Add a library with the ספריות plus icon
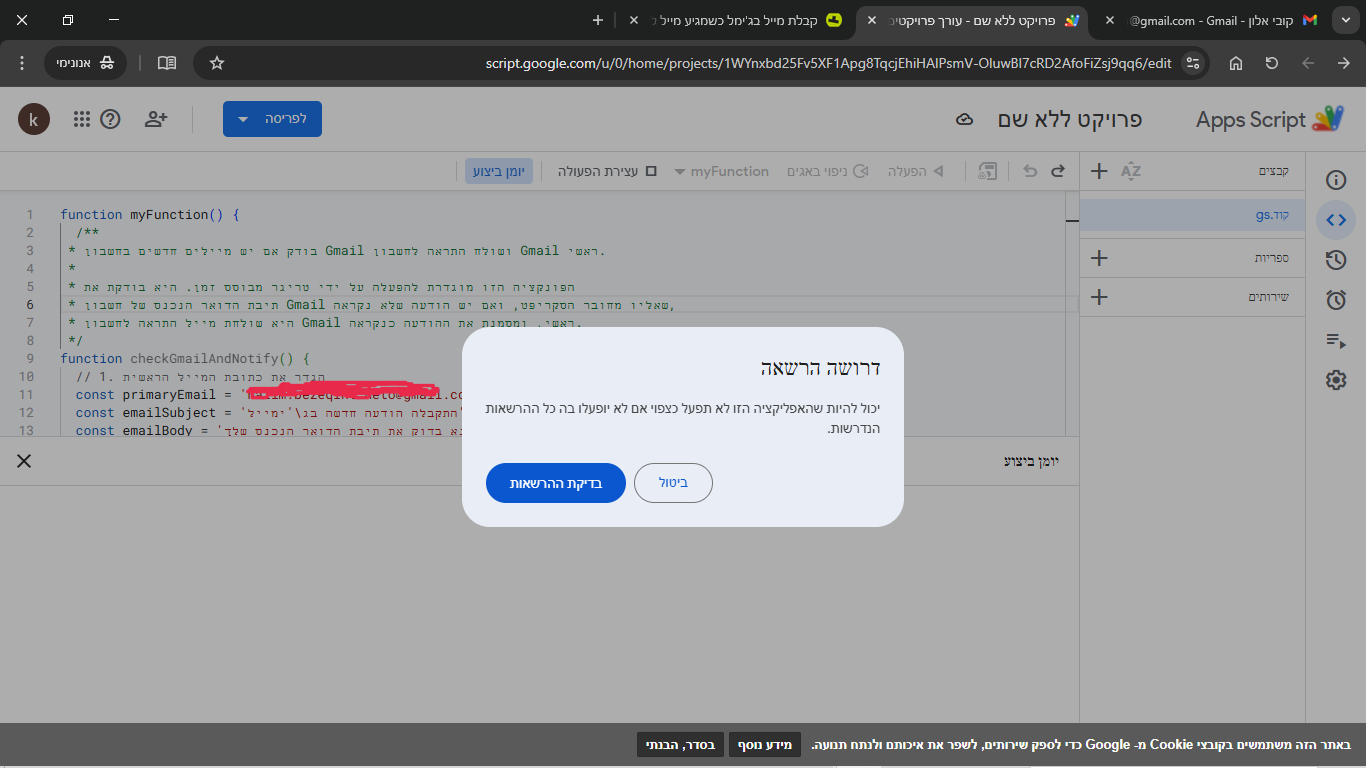 pyautogui.click(x=1099, y=258)
